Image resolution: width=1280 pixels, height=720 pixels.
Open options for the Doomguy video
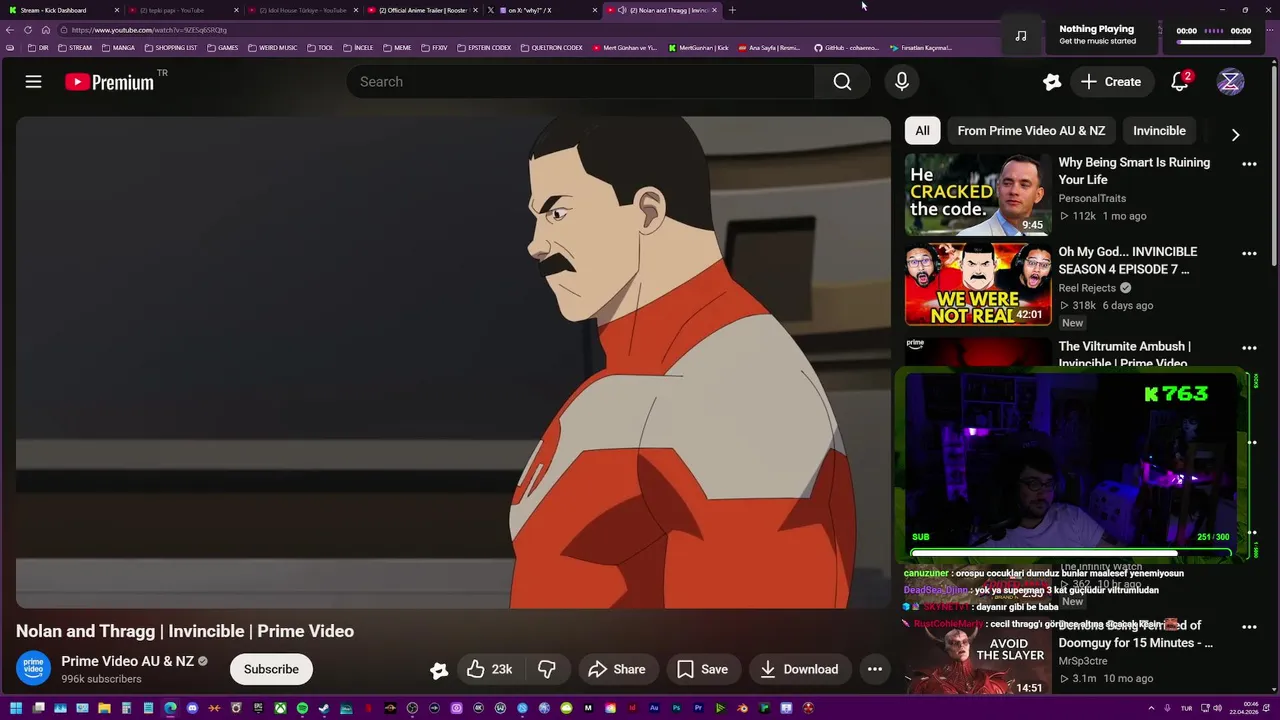tap(1249, 627)
